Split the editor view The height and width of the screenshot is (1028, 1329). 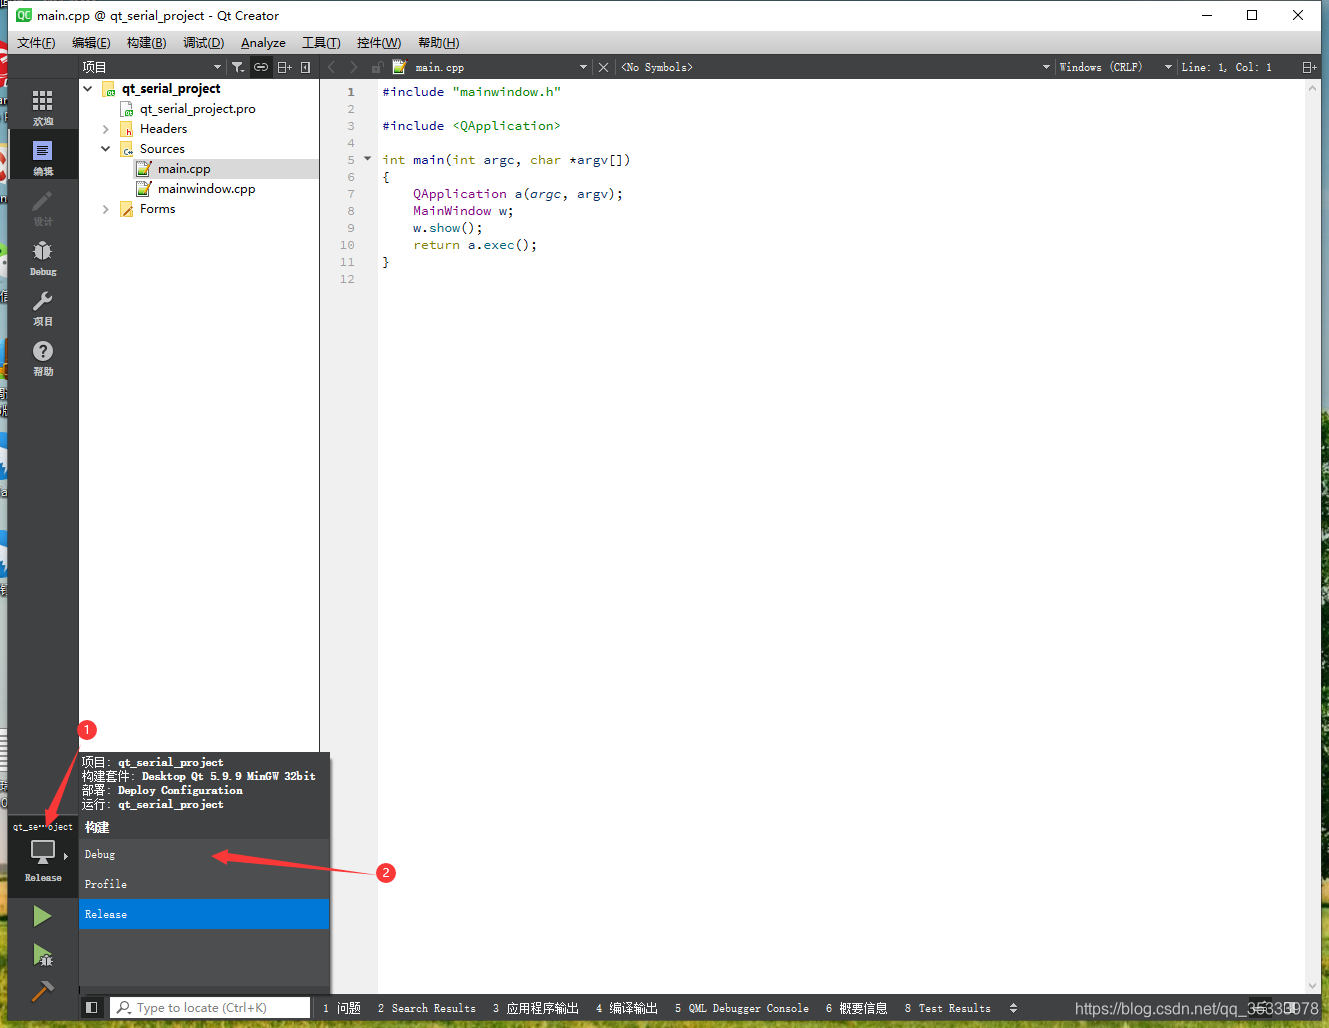coord(1309,67)
